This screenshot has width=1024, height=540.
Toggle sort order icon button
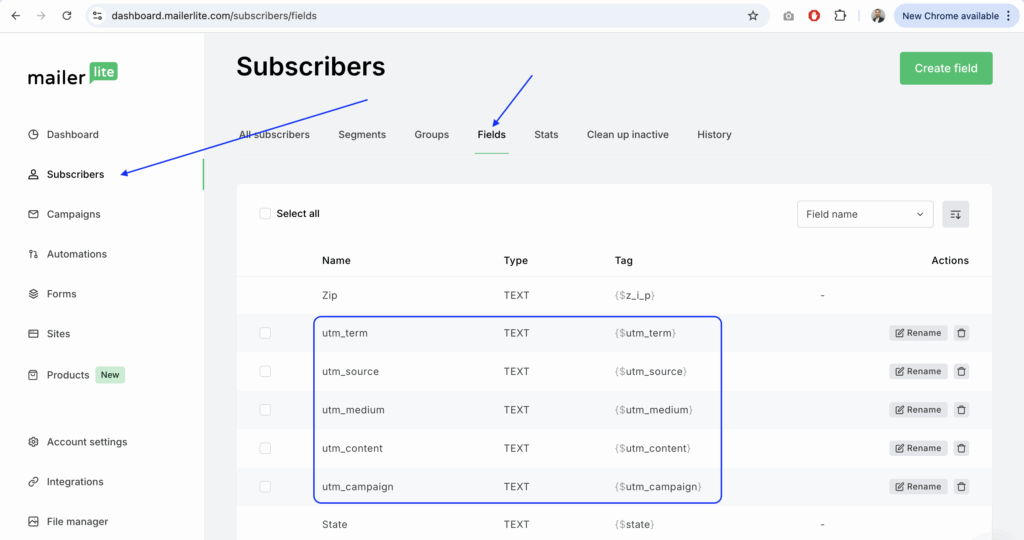[x=955, y=214]
